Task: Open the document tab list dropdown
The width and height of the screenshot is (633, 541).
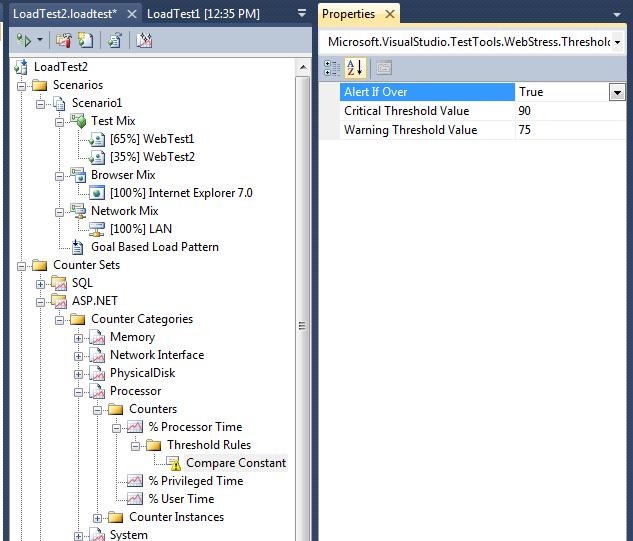Action: pos(302,13)
